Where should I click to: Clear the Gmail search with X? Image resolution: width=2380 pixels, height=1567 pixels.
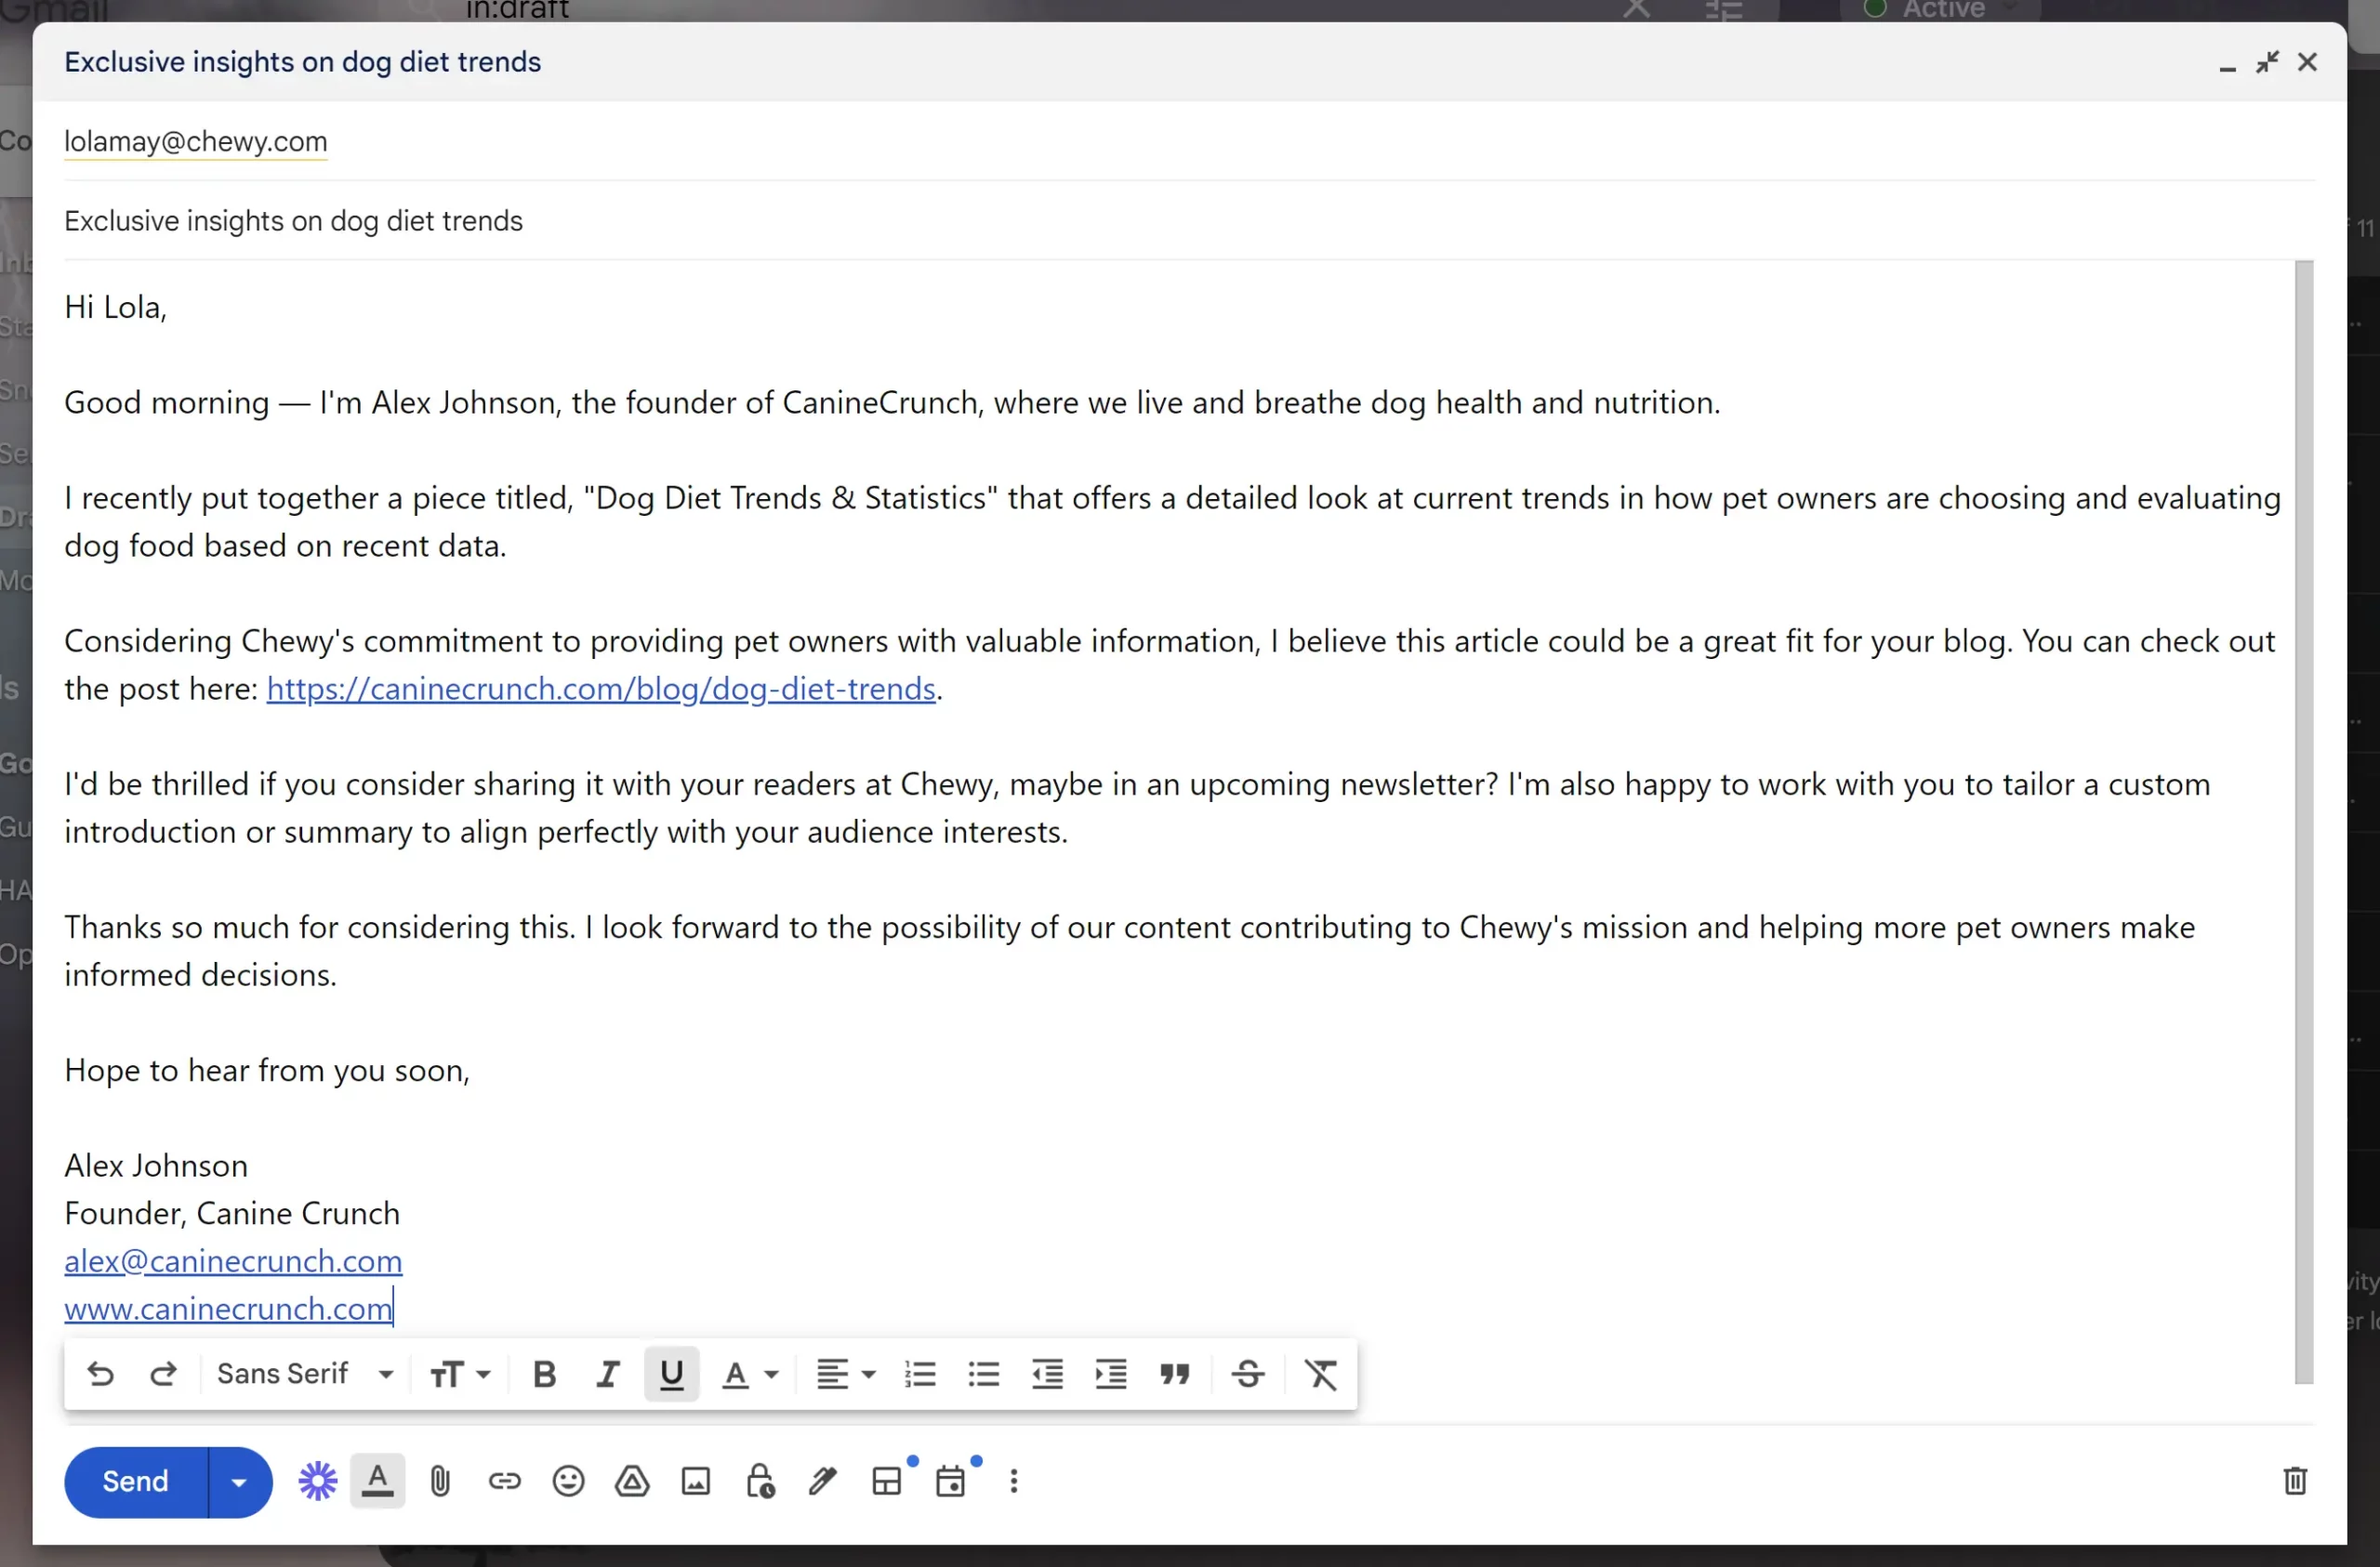point(1636,9)
